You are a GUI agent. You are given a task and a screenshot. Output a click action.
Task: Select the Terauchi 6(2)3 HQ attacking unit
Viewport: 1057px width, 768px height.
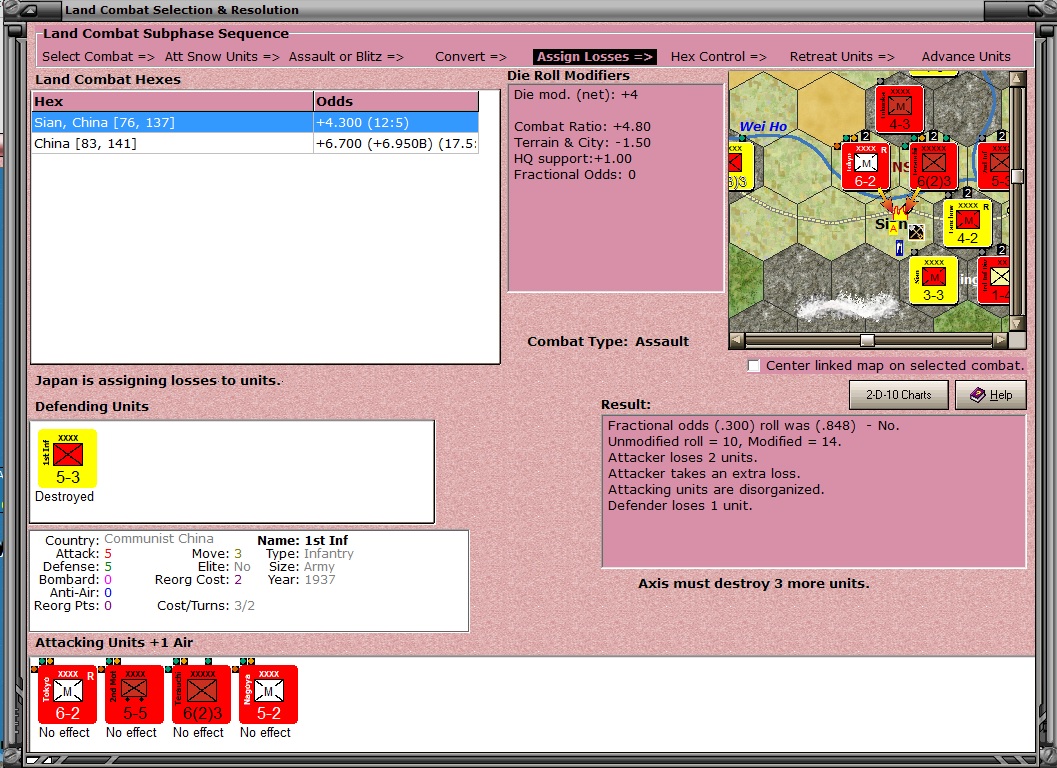coord(202,695)
